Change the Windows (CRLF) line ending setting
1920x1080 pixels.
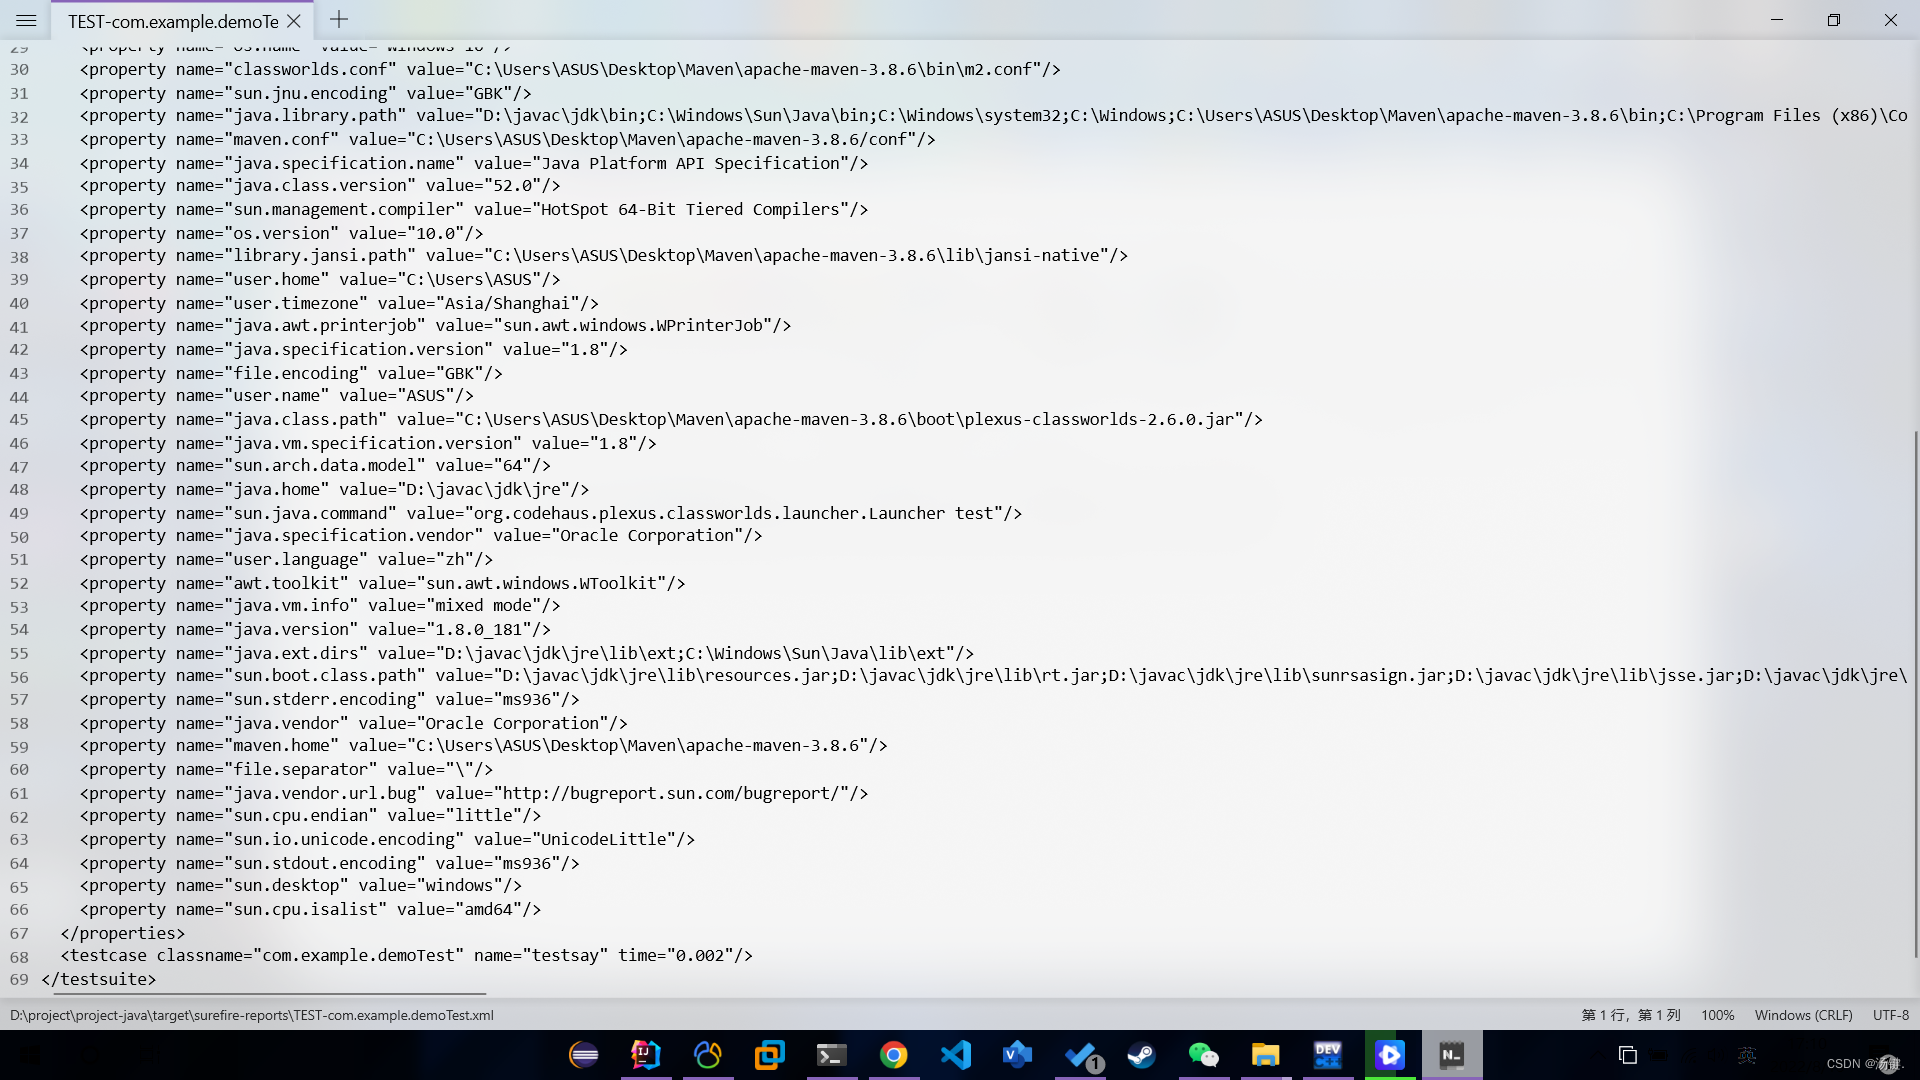pyautogui.click(x=1803, y=1015)
